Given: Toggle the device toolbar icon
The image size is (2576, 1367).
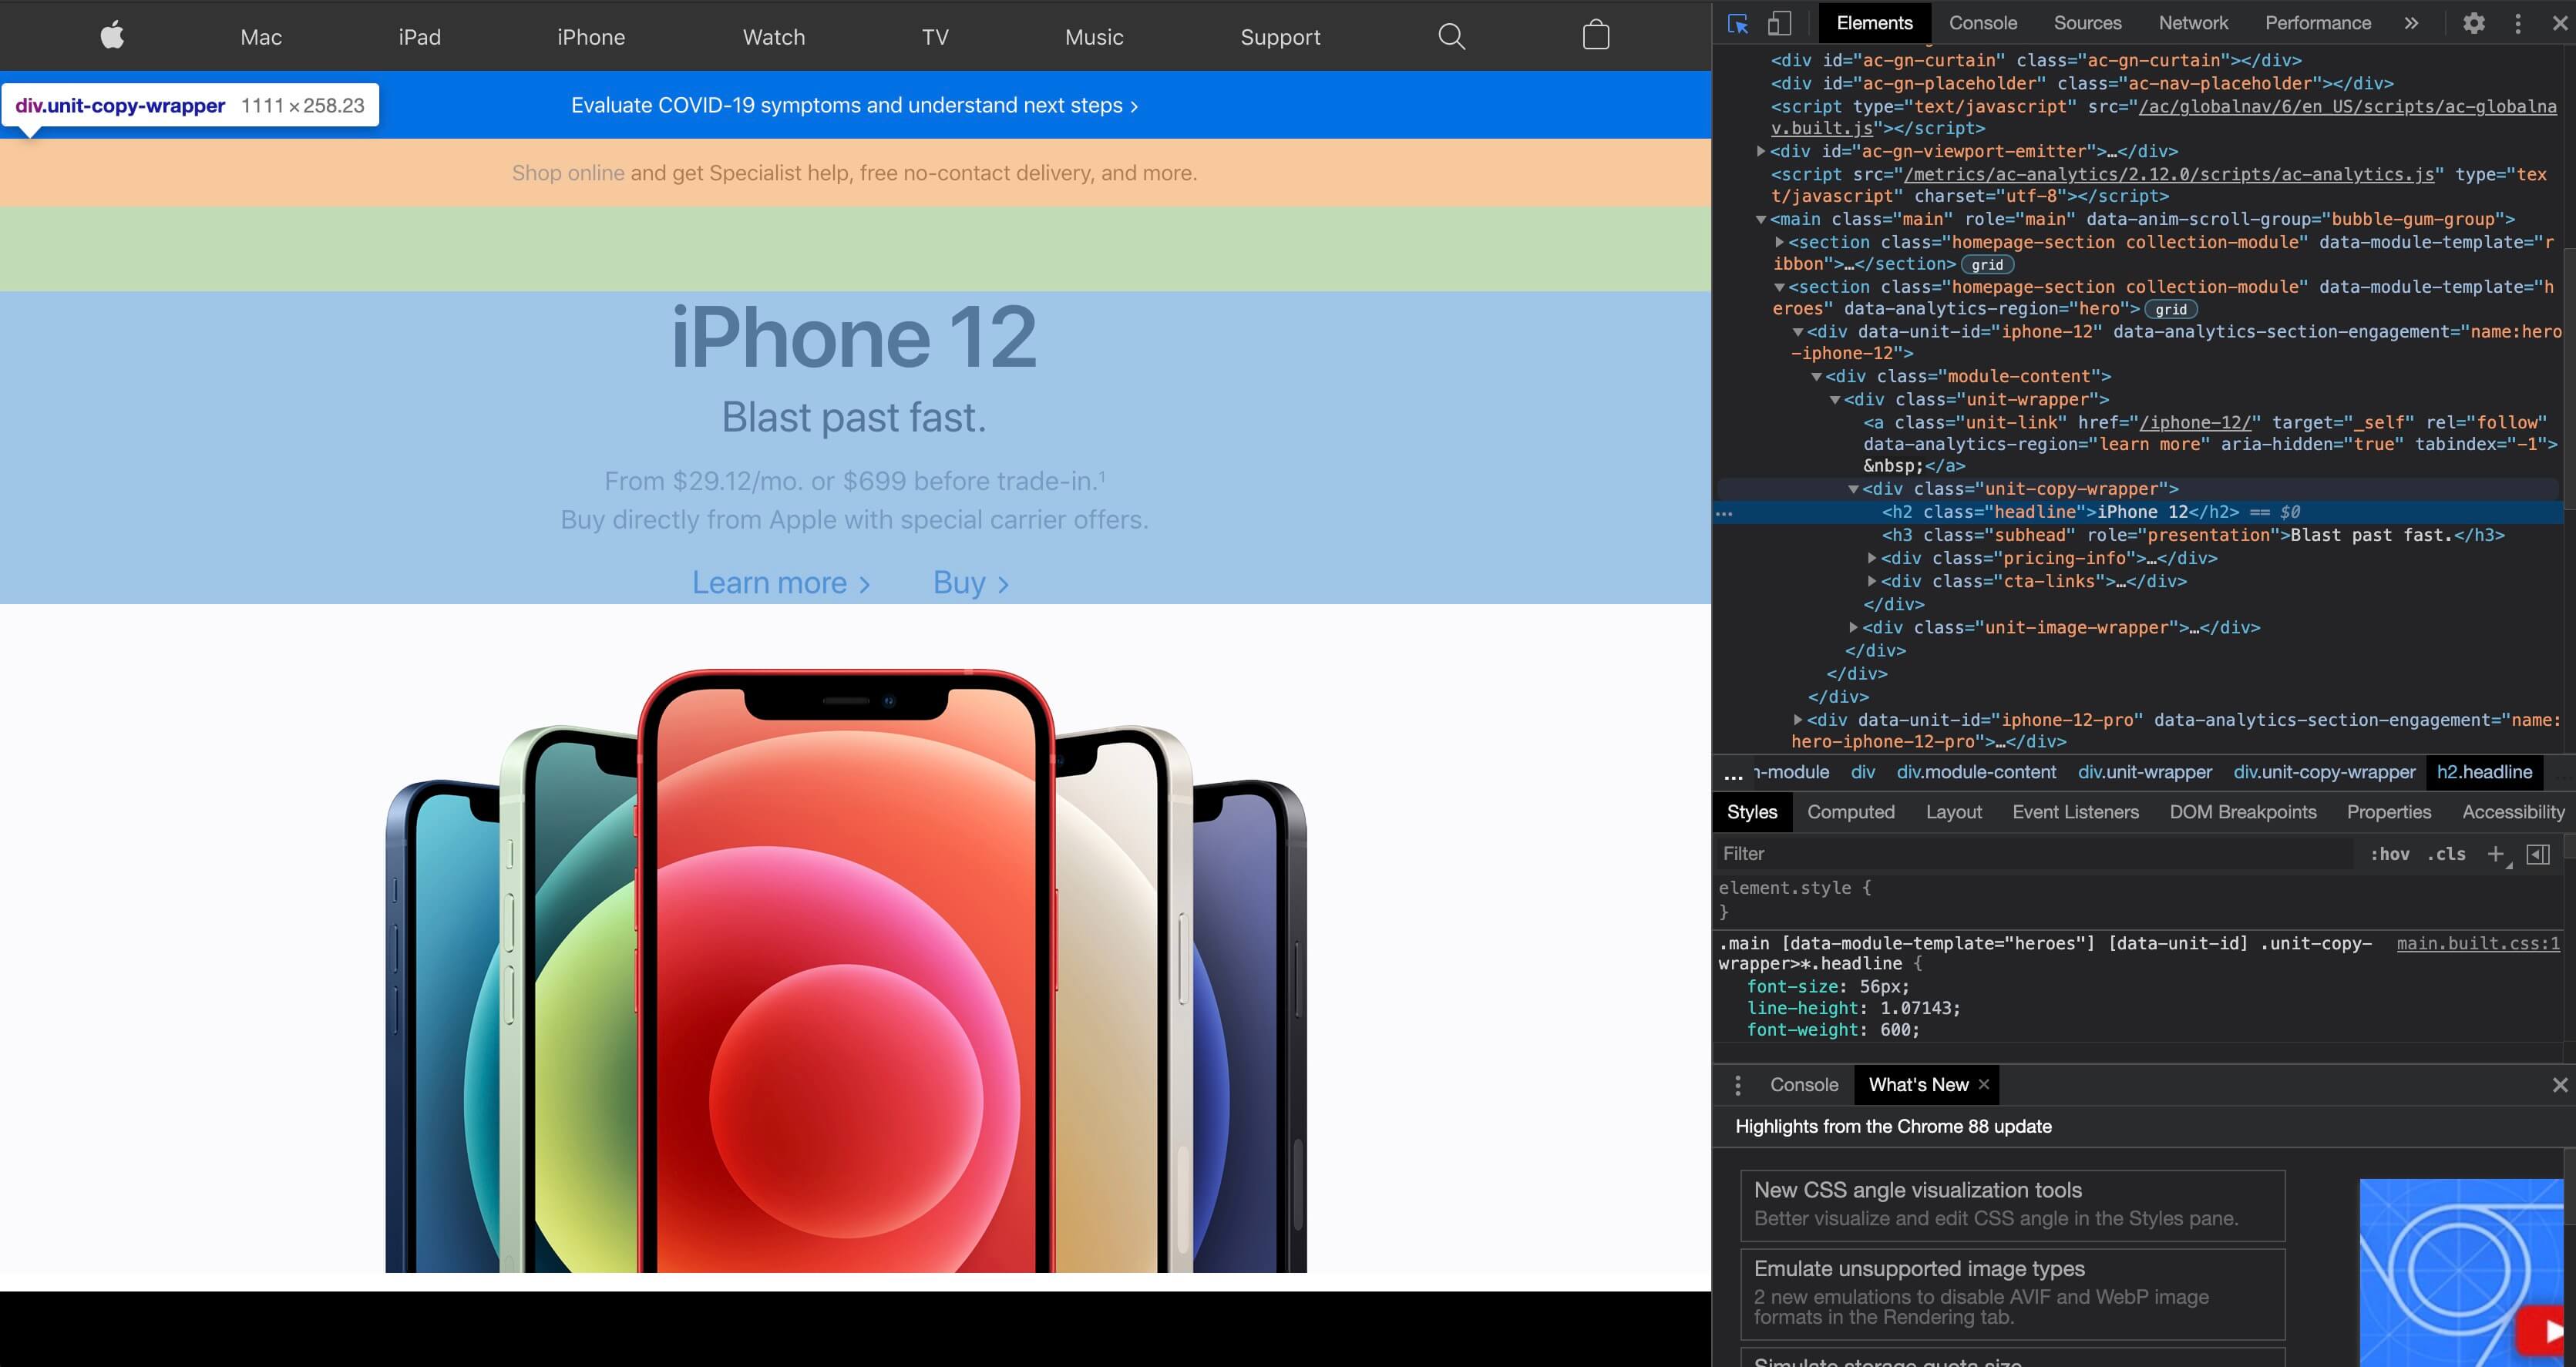Looking at the screenshot, I should tap(1779, 23).
